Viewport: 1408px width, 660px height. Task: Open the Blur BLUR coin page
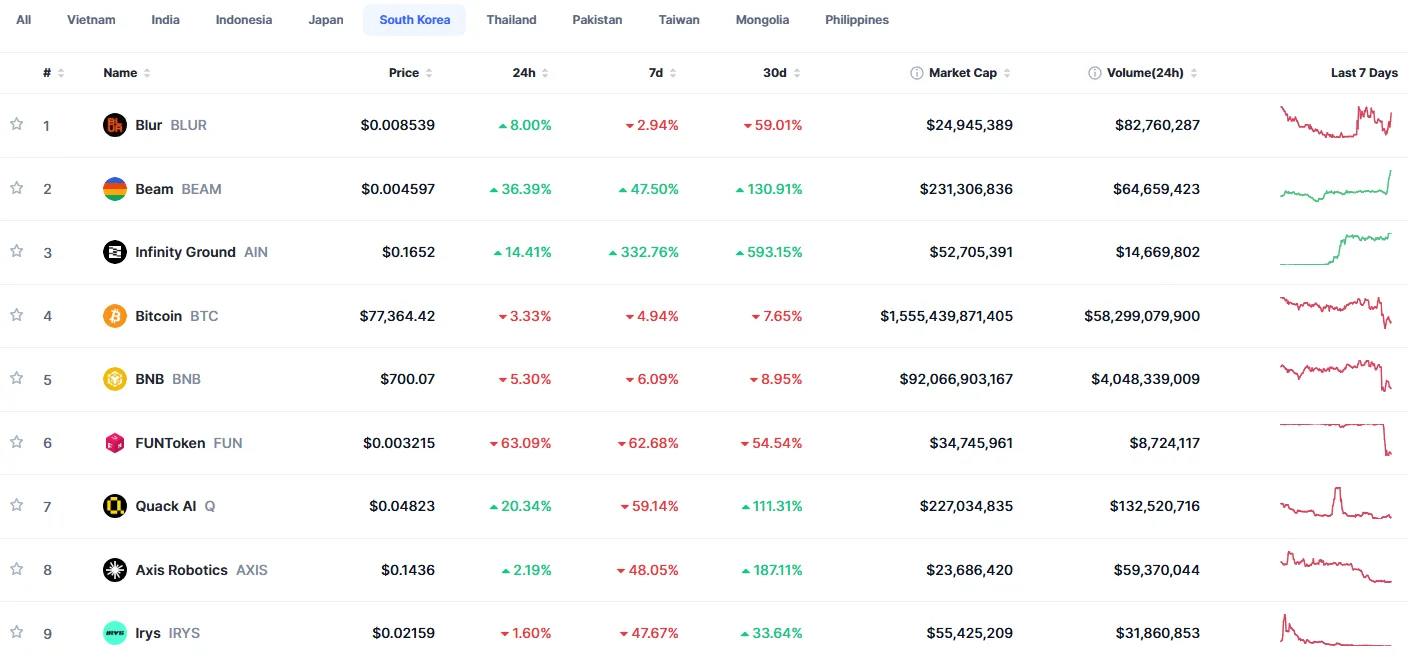(x=155, y=125)
